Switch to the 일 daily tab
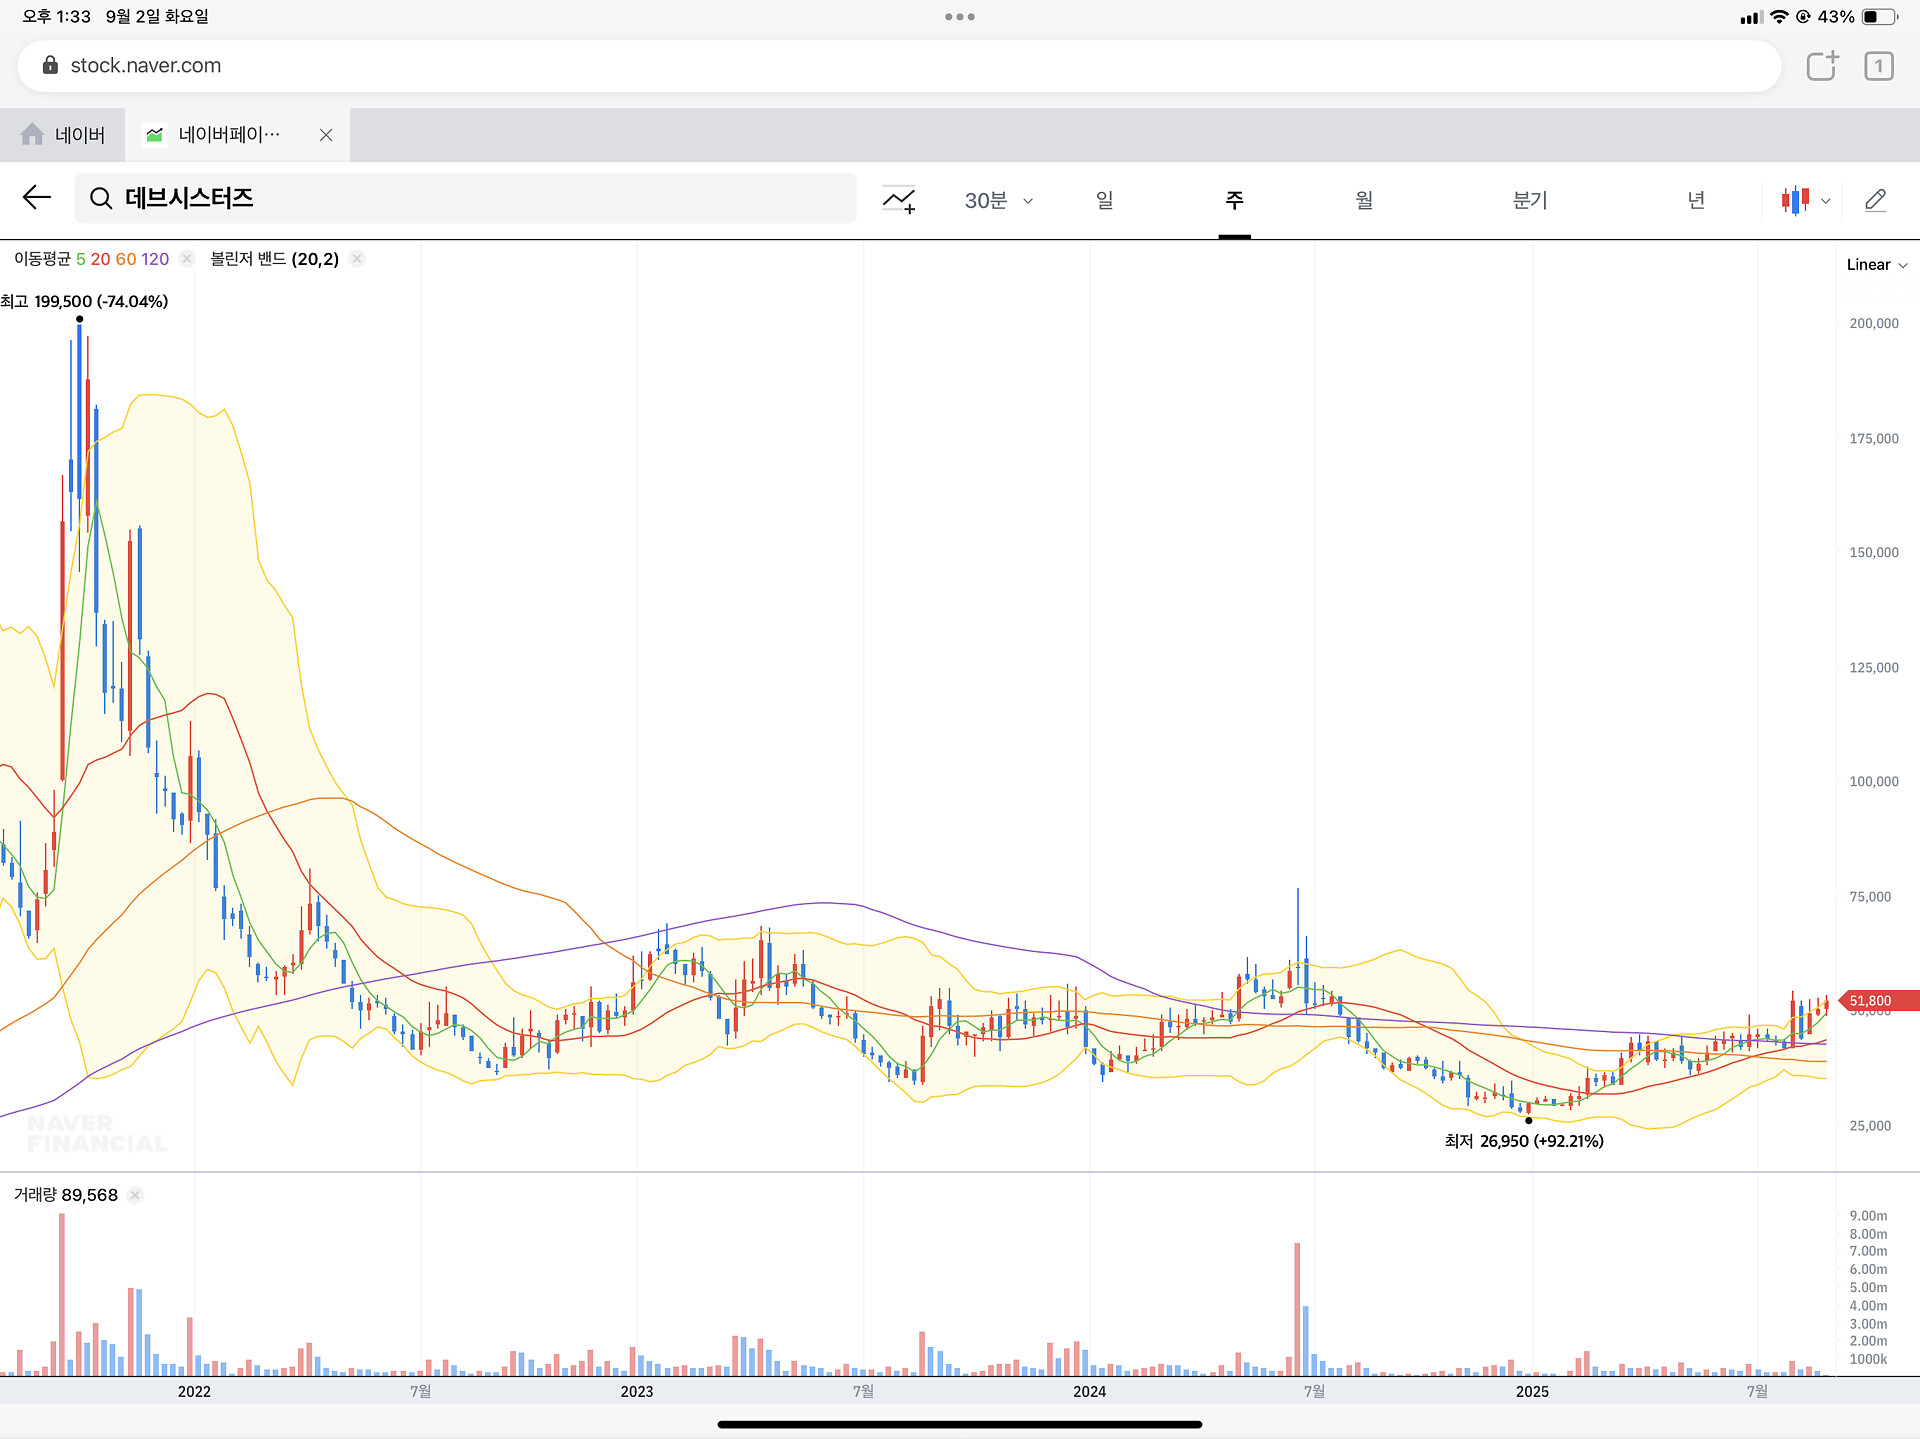This screenshot has height=1439, width=1920. coord(1104,200)
